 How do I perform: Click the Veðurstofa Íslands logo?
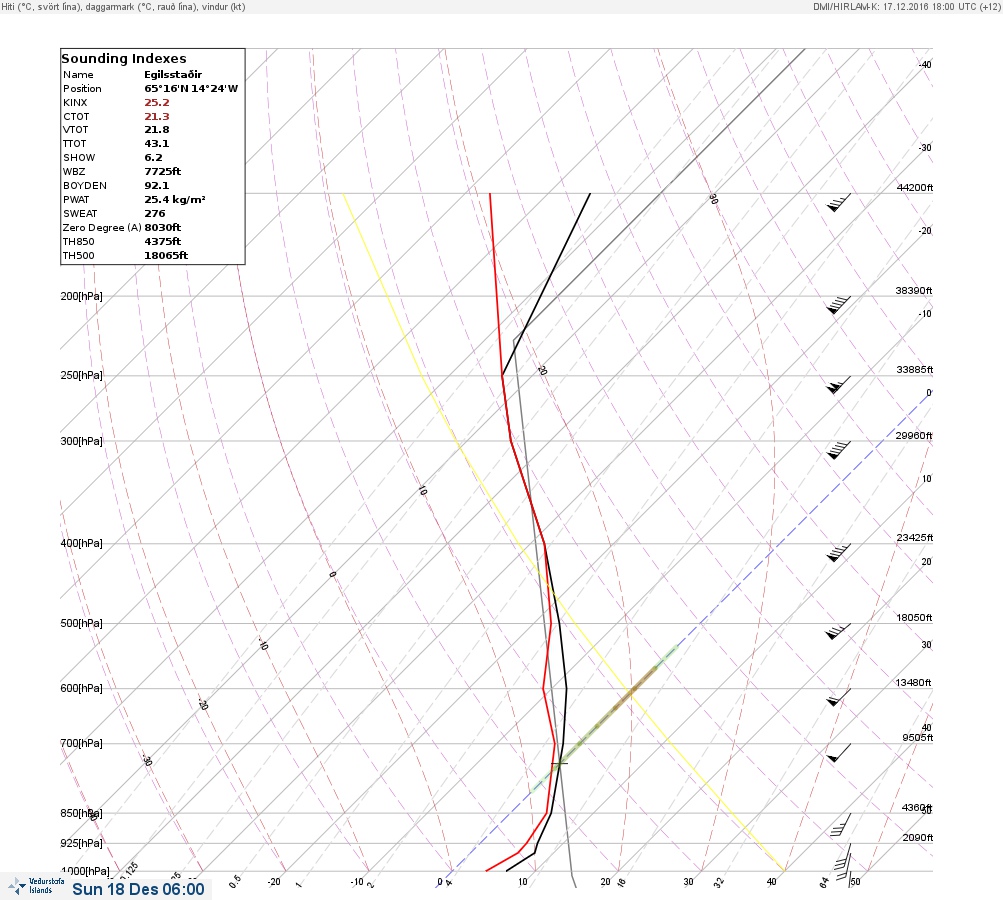pos(36,886)
